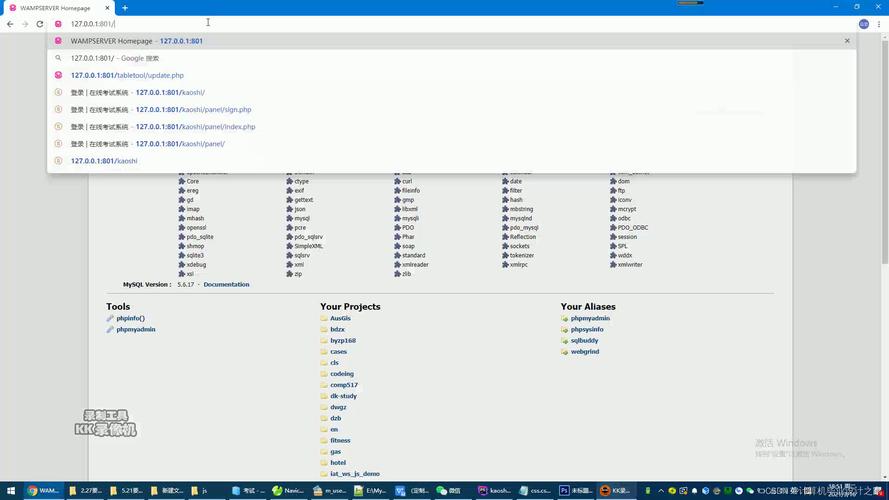This screenshot has height=500, width=889.
Task: Open the Chrome three-dot menu
Action: 879,24
